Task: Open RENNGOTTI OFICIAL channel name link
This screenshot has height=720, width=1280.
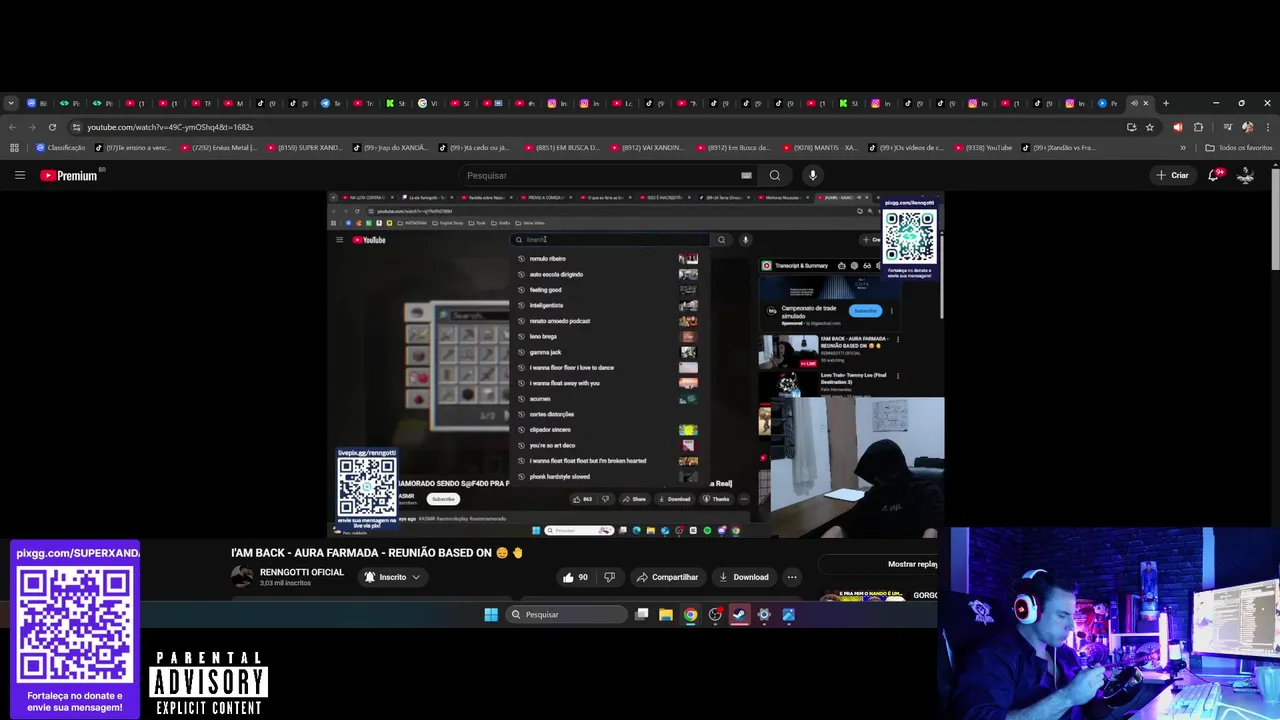Action: [302, 572]
